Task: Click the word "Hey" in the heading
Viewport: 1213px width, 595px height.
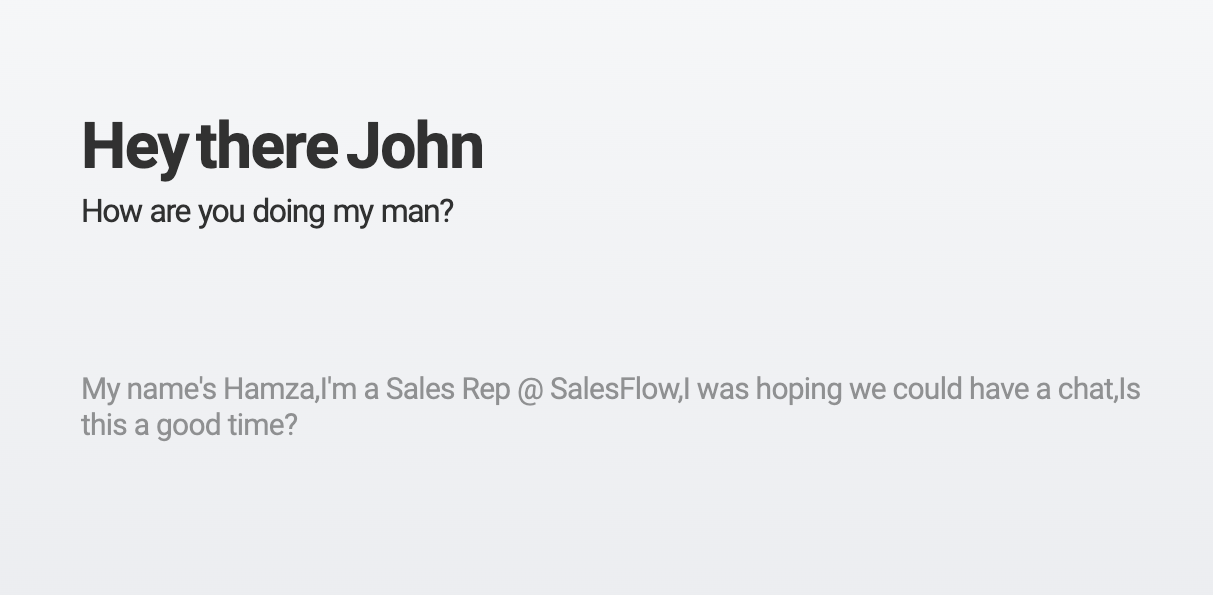Action: 134,148
